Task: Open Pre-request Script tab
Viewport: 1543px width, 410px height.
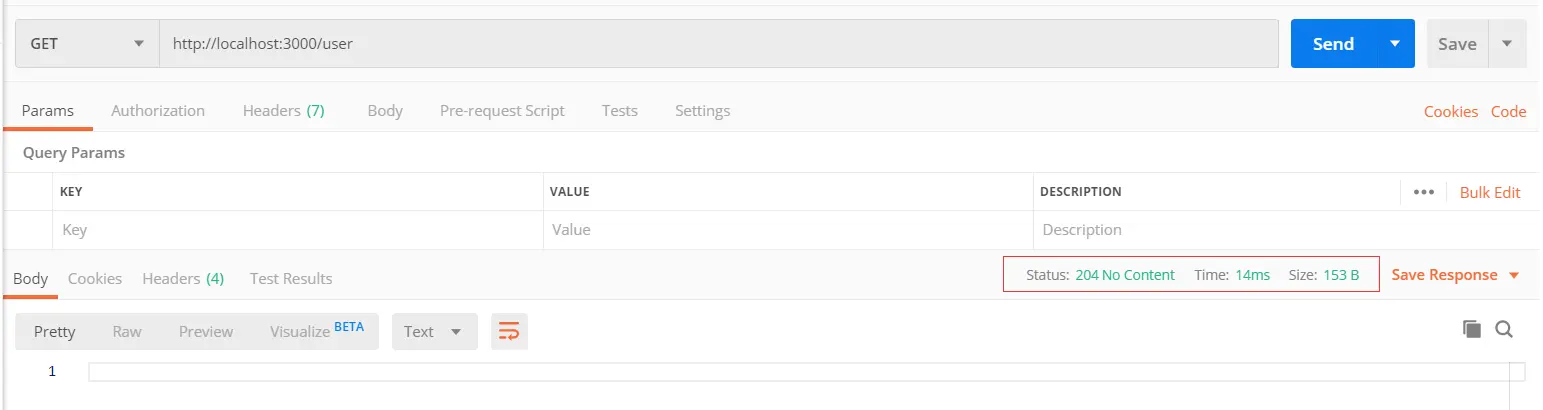Action: (502, 111)
